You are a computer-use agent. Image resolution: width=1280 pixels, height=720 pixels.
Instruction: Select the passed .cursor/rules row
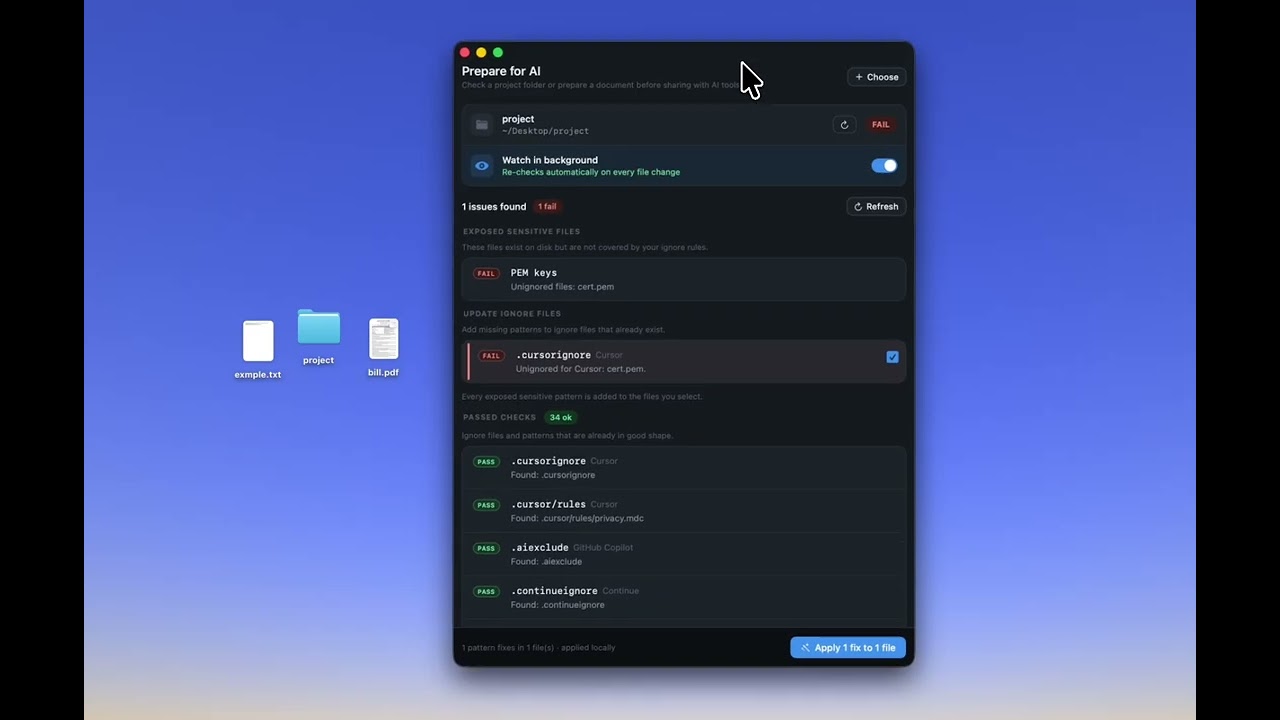click(x=684, y=511)
